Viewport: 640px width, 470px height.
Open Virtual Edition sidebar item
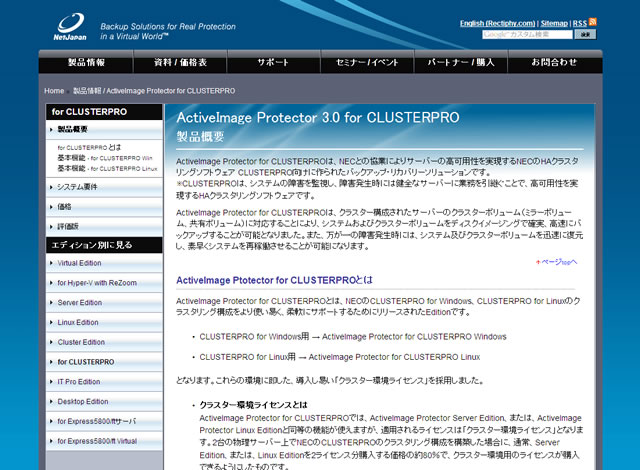(x=104, y=263)
